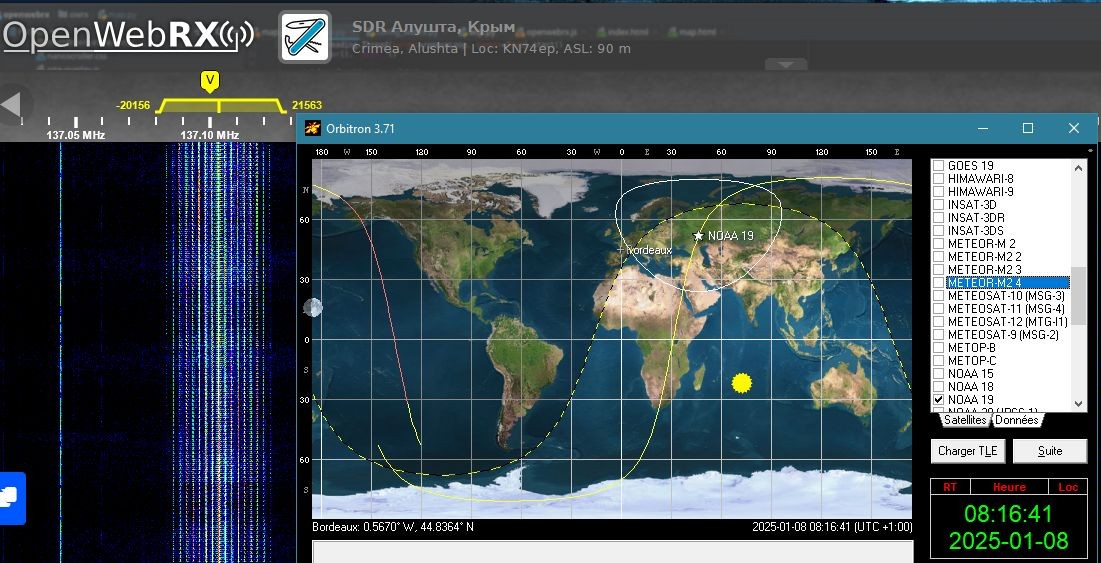Viewport: 1101px width, 563px height.
Task: Select the RT real-time mode label
Action: [950, 486]
